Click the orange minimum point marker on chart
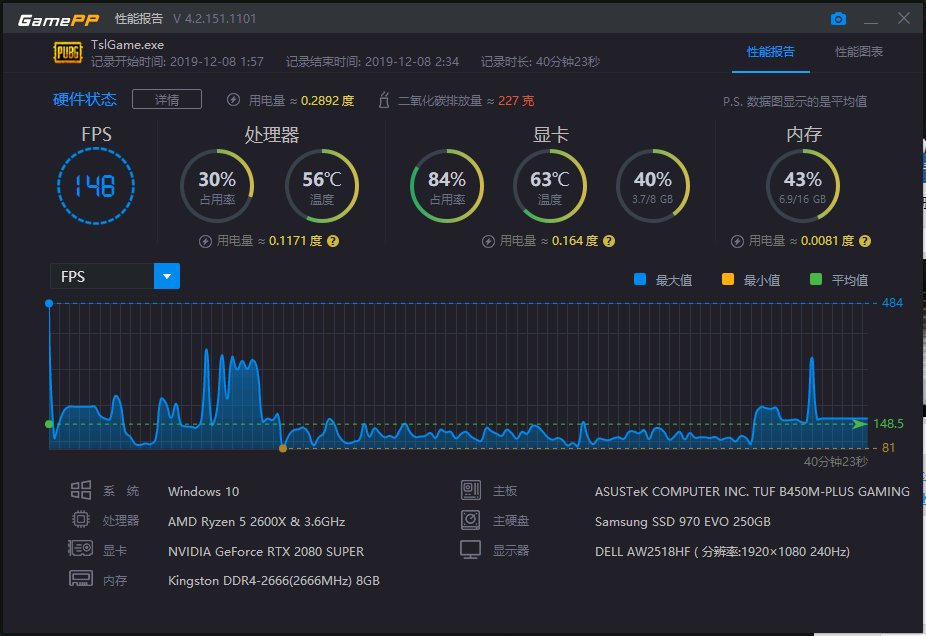This screenshot has width=926, height=636. pos(283,448)
